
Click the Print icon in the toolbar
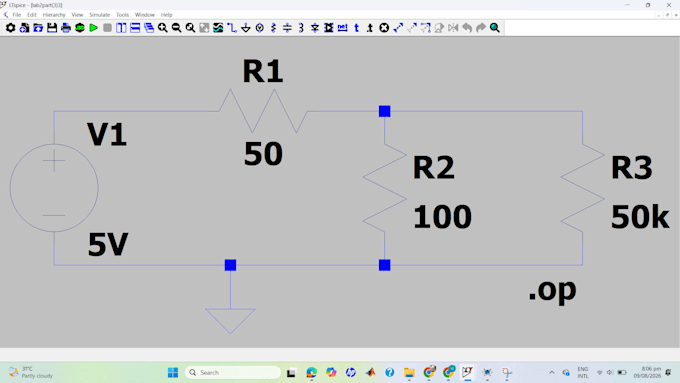click(x=66, y=28)
